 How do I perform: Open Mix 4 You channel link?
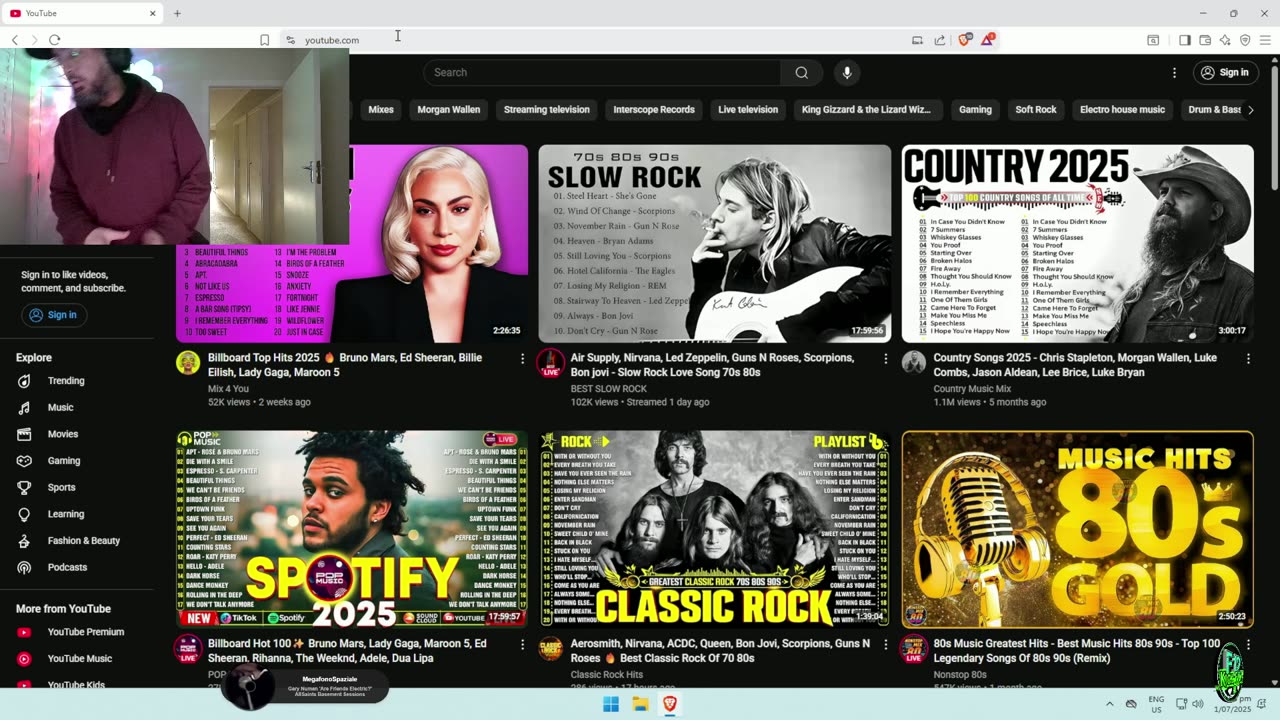[x=228, y=388]
